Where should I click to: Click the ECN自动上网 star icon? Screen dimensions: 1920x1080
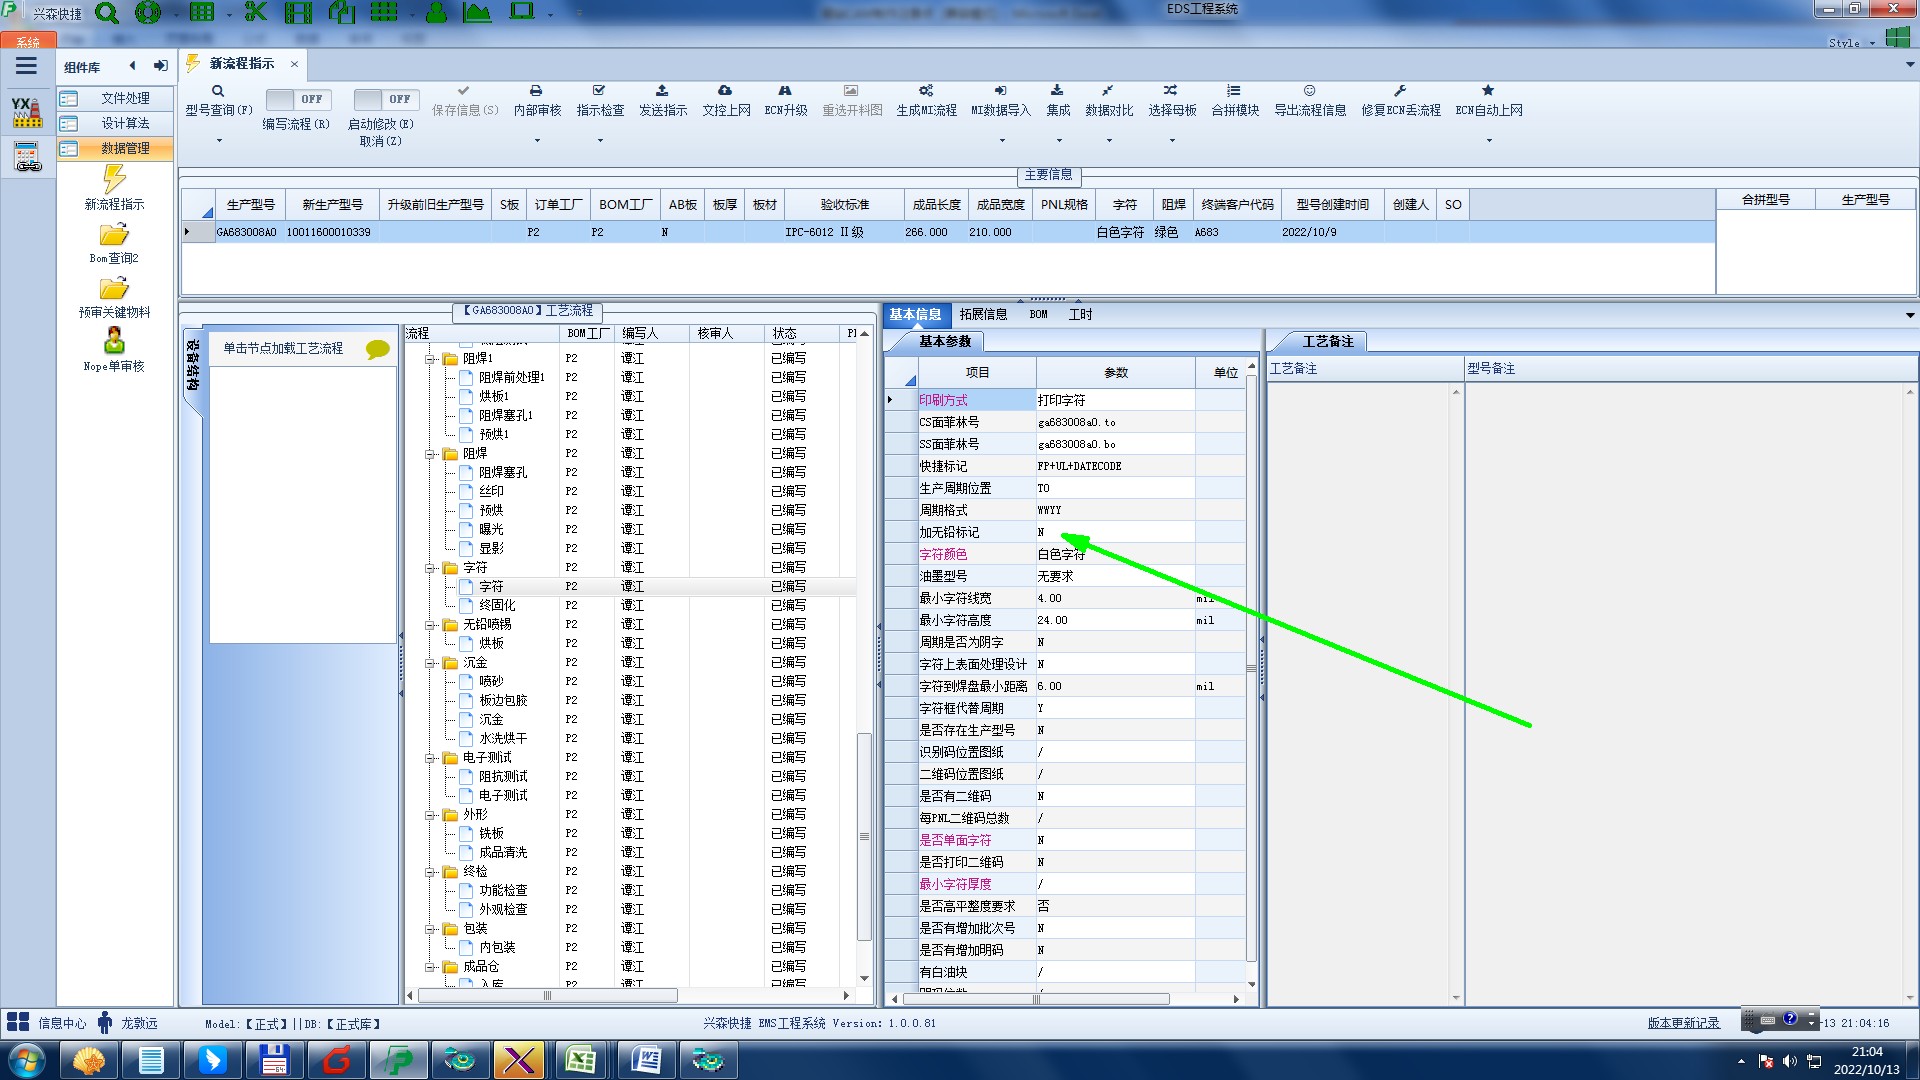click(1488, 91)
